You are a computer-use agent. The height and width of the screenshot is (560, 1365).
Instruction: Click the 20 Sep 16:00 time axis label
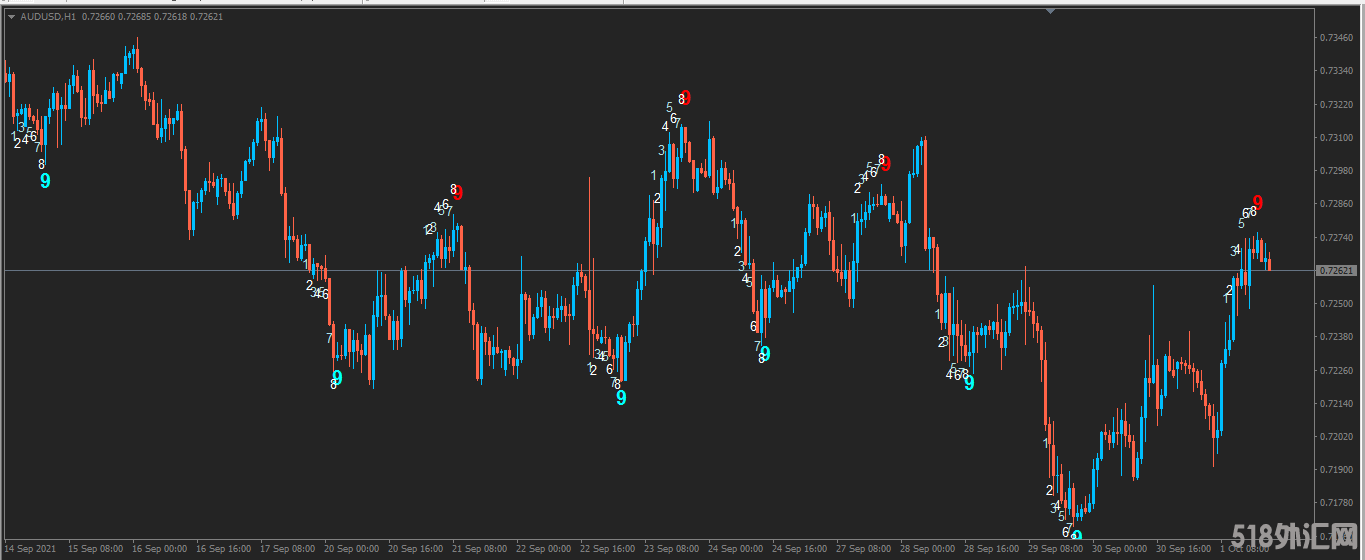pos(417,549)
